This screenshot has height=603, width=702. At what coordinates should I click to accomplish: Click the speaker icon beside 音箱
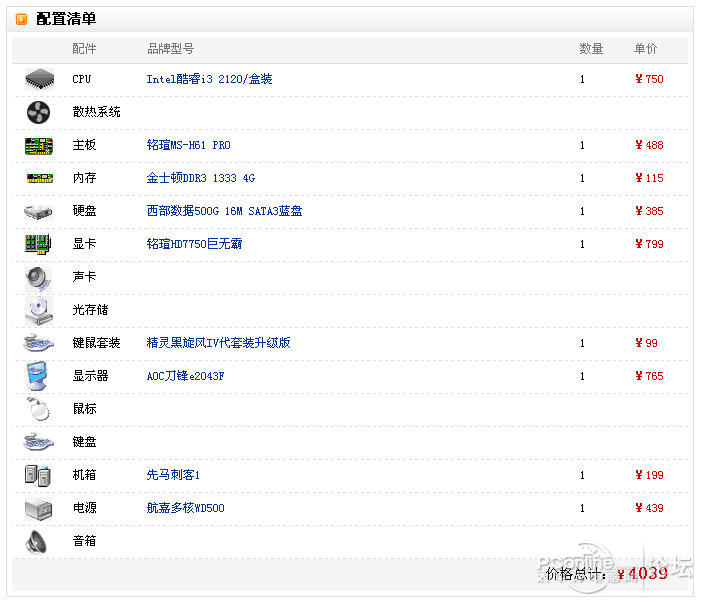[x=37, y=542]
